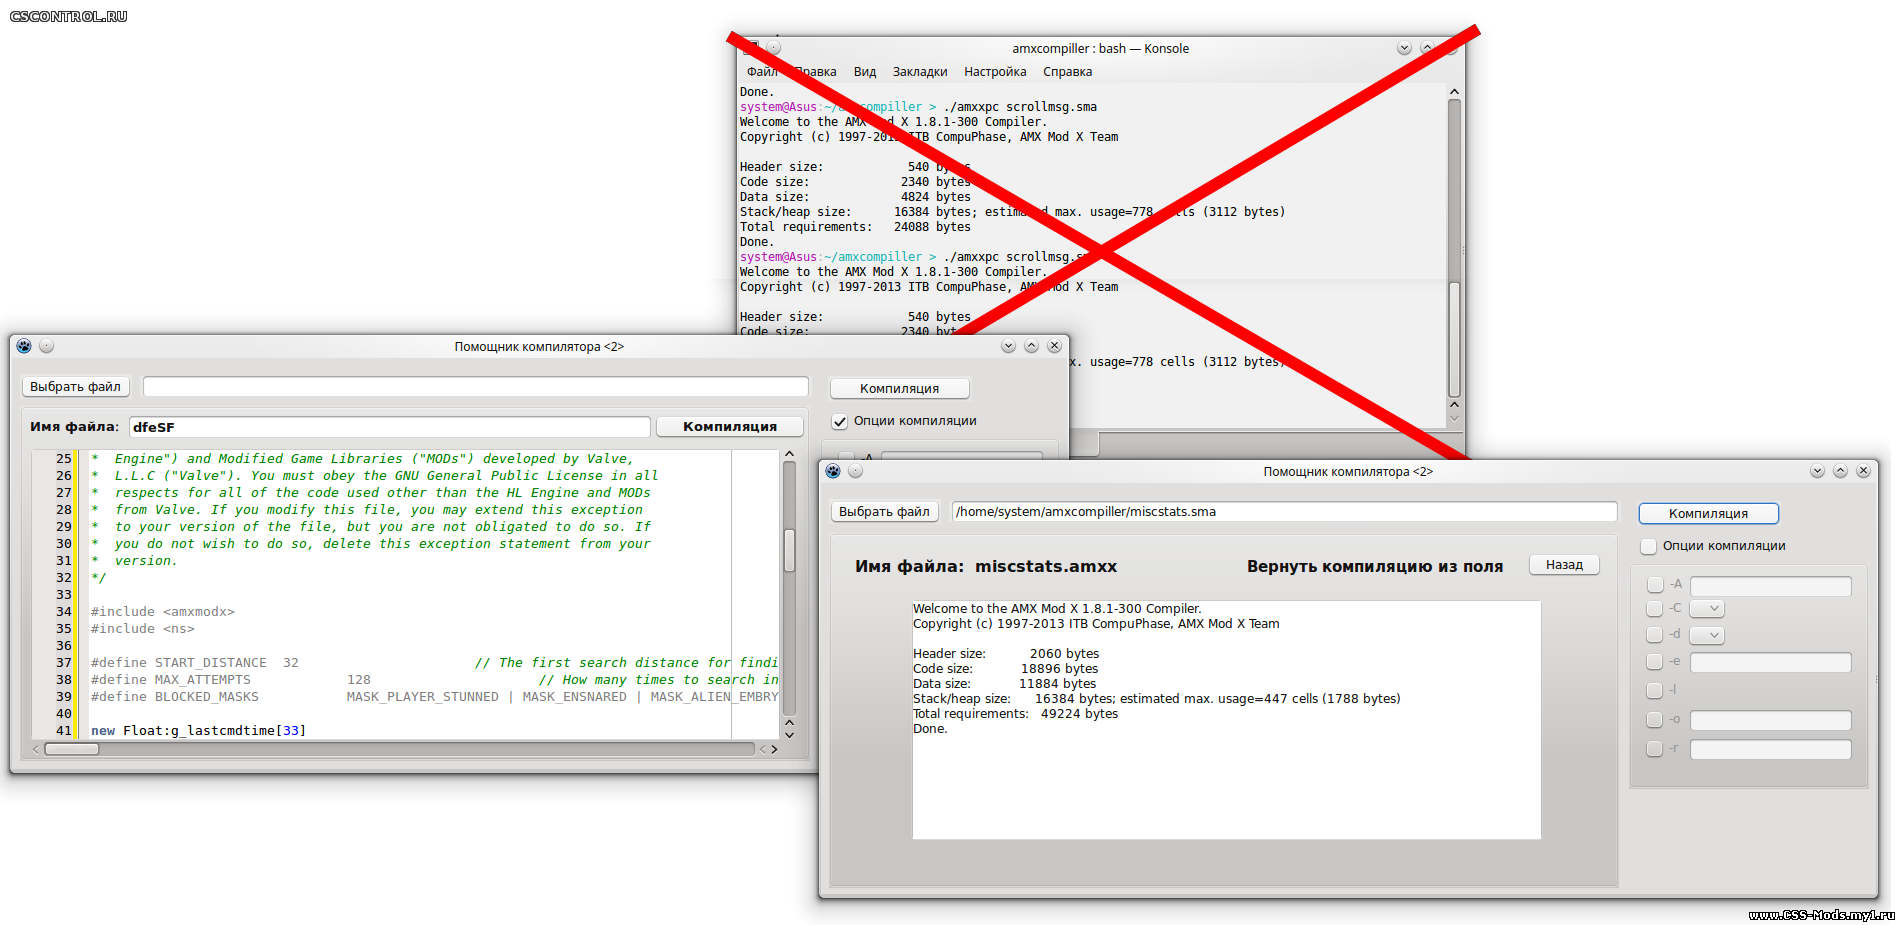The width and height of the screenshot is (1900, 925).
Task: Uncheck Опции компиляции in the code editor window
Action: (x=840, y=422)
